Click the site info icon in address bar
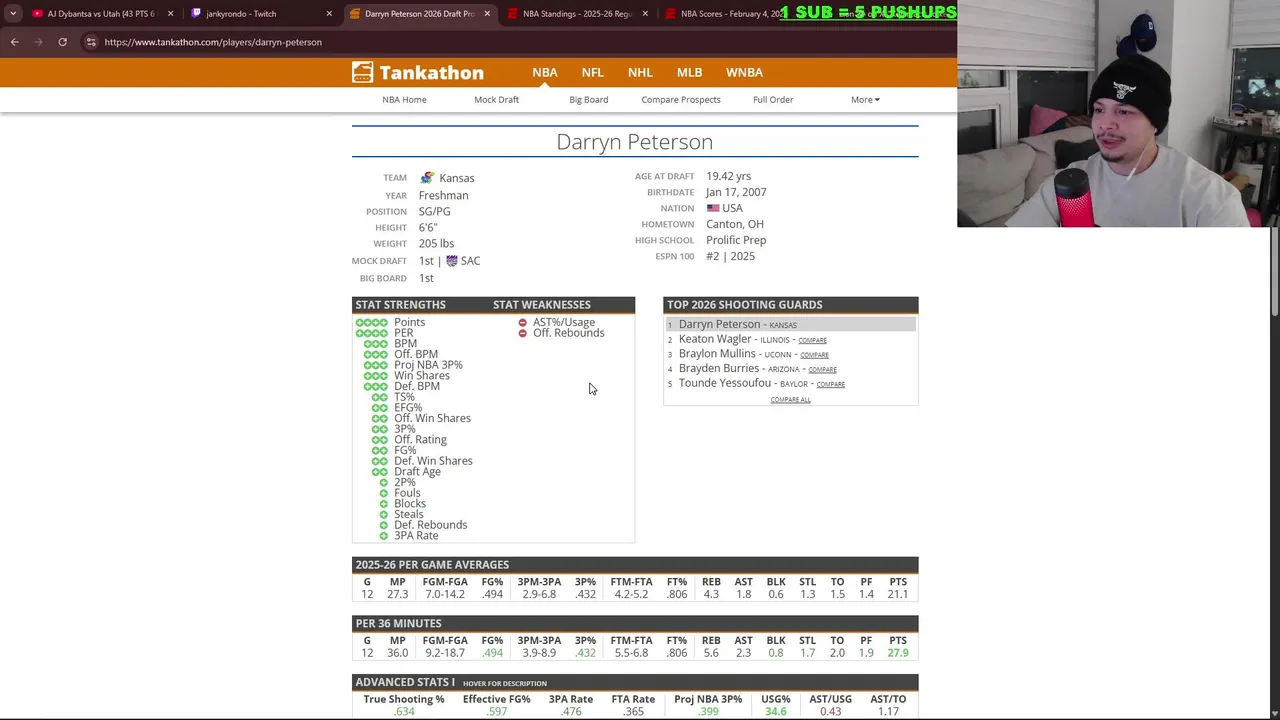This screenshot has height=720, width=1280. click(91, 42)
